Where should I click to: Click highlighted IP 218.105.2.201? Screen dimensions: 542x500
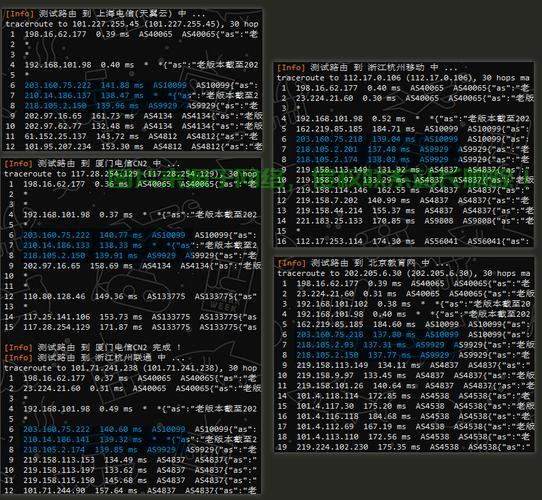point(327,149)
